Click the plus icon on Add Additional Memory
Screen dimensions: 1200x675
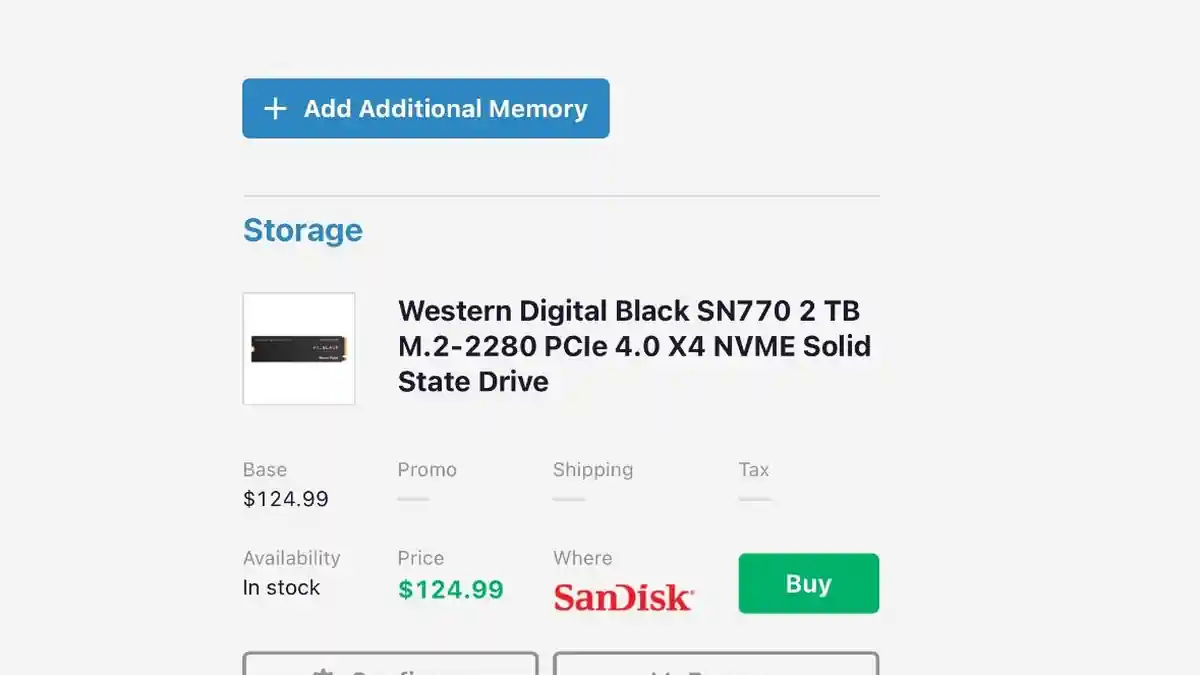point(275,109)
